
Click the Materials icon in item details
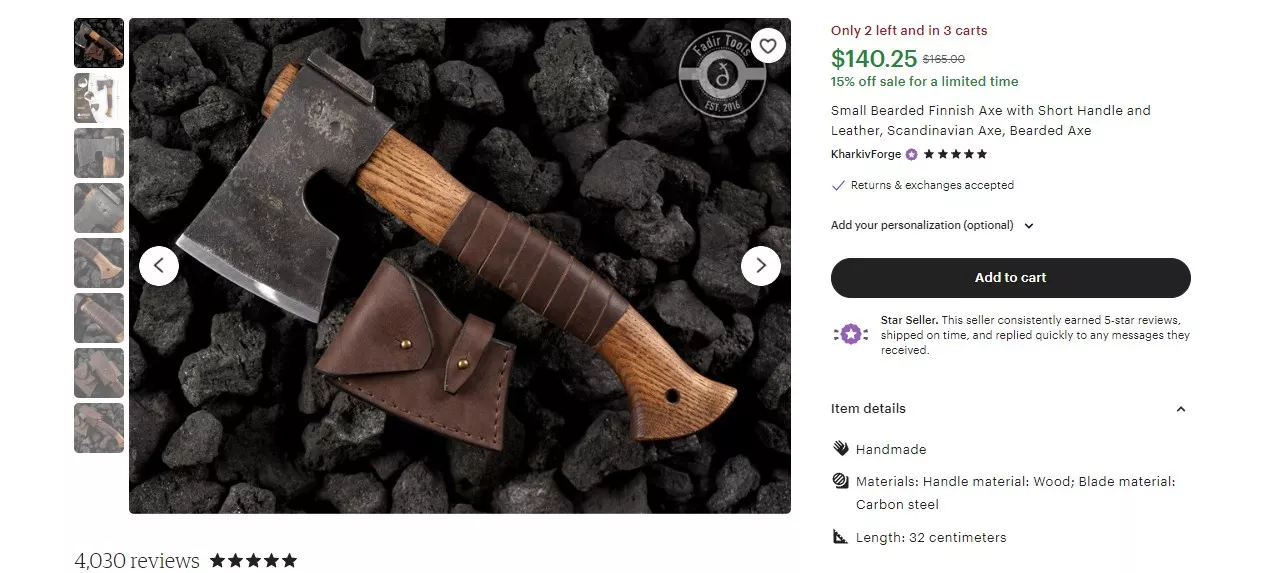click(840, 481)
